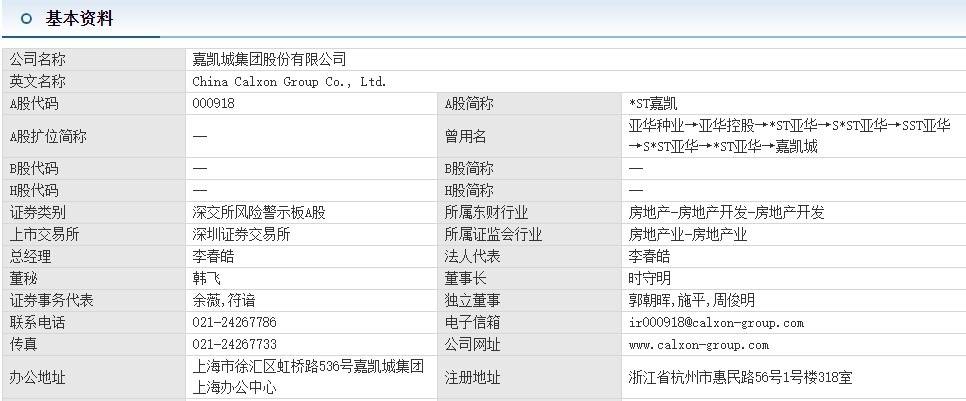The width and height of the screenshot is (966, 401).
Task: Click the circle icon beside 基本资料
Action: pos(26,18)
